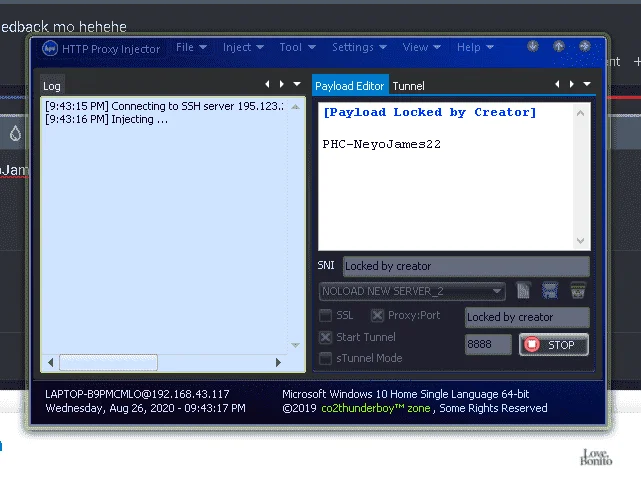Click the document icon beside the server dropdown
Screen dimensions: 641x481
(x=523, y=291)
